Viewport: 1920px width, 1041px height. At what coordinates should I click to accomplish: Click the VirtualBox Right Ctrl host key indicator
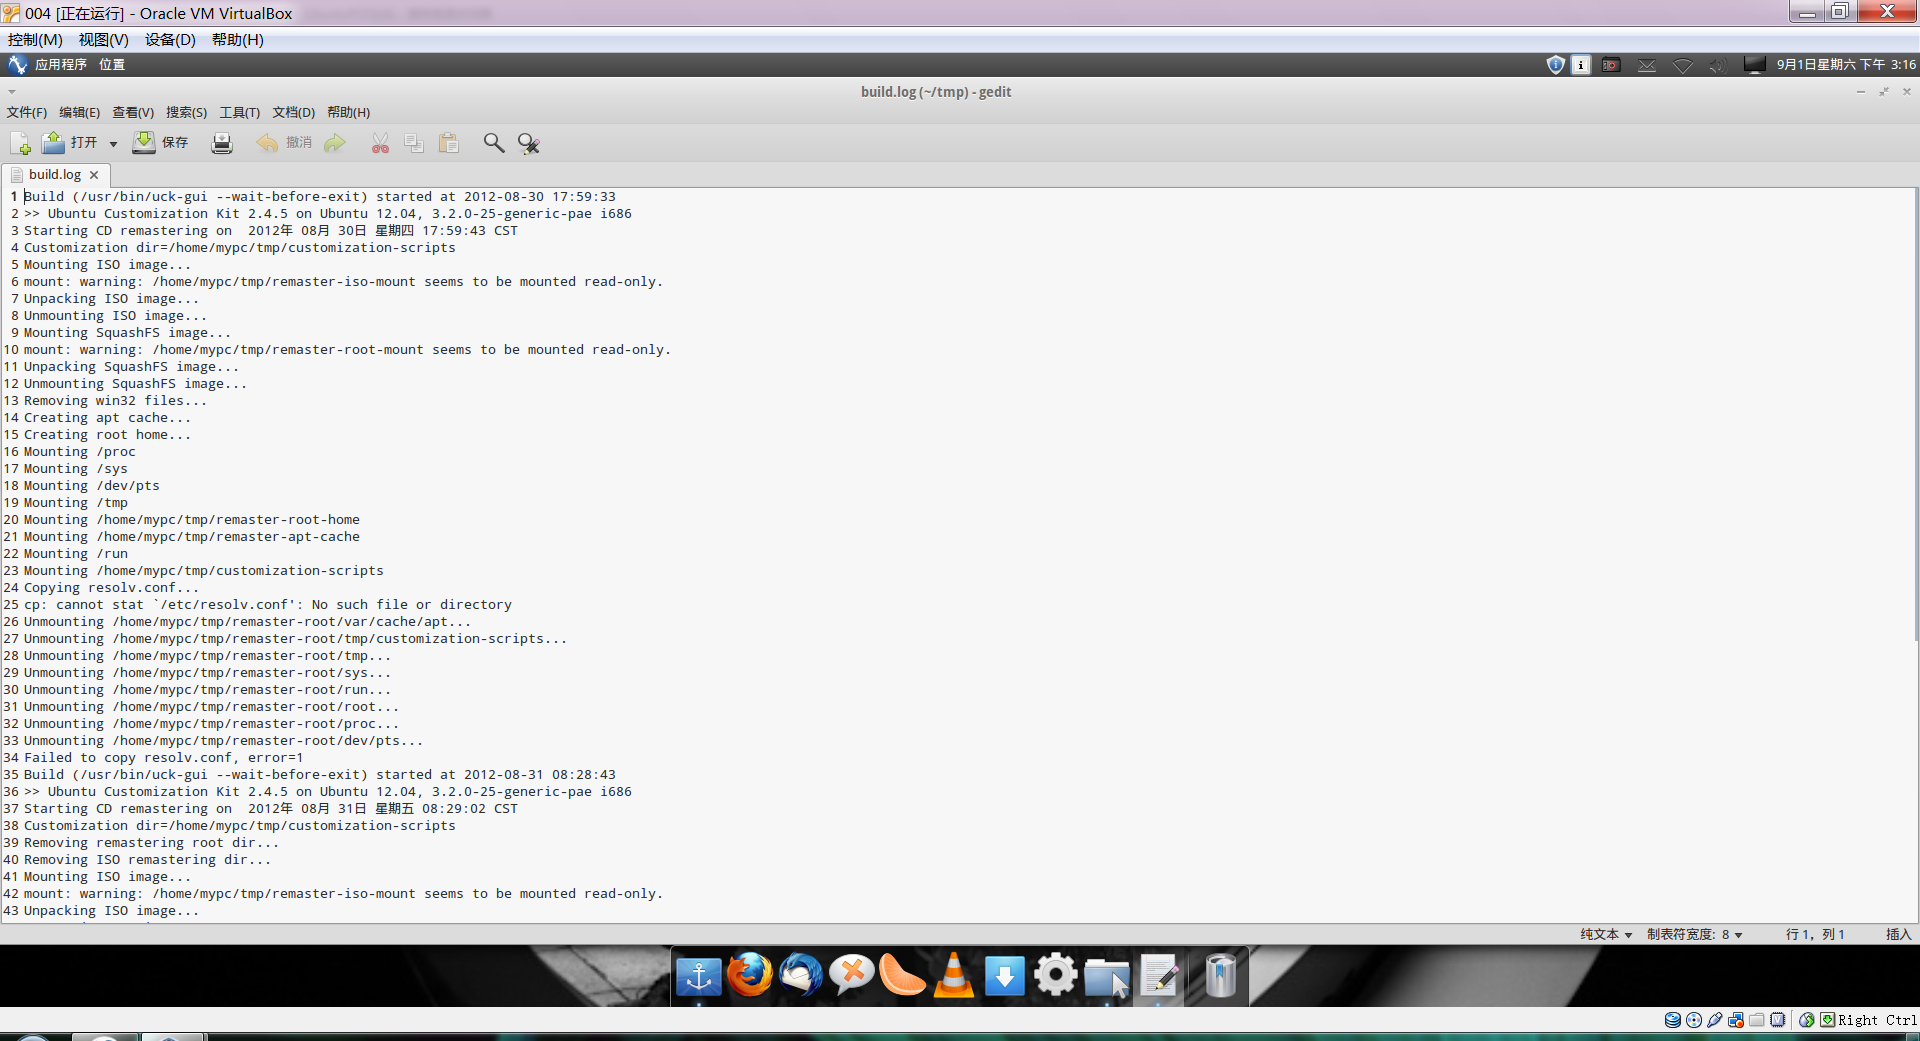[1877, 1020]
